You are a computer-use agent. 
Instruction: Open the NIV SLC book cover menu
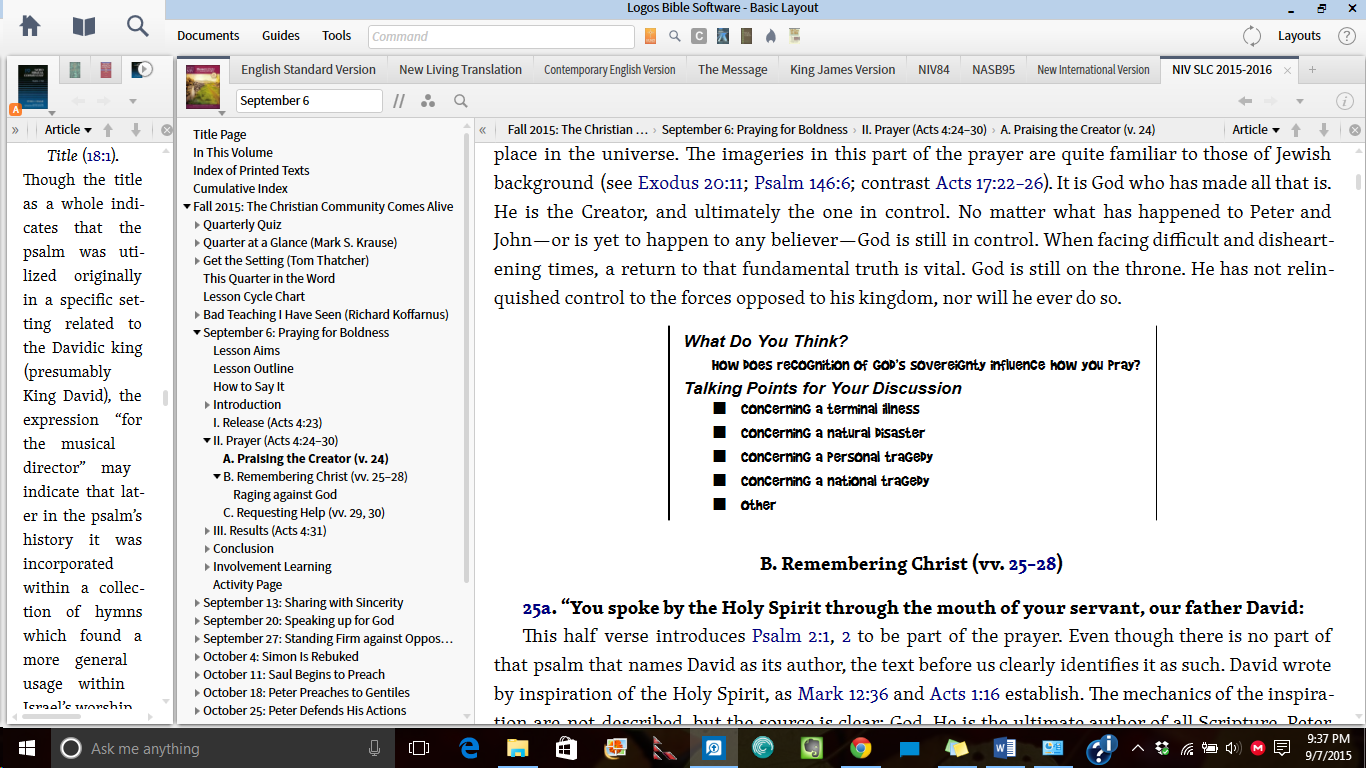tap(203, 87)
